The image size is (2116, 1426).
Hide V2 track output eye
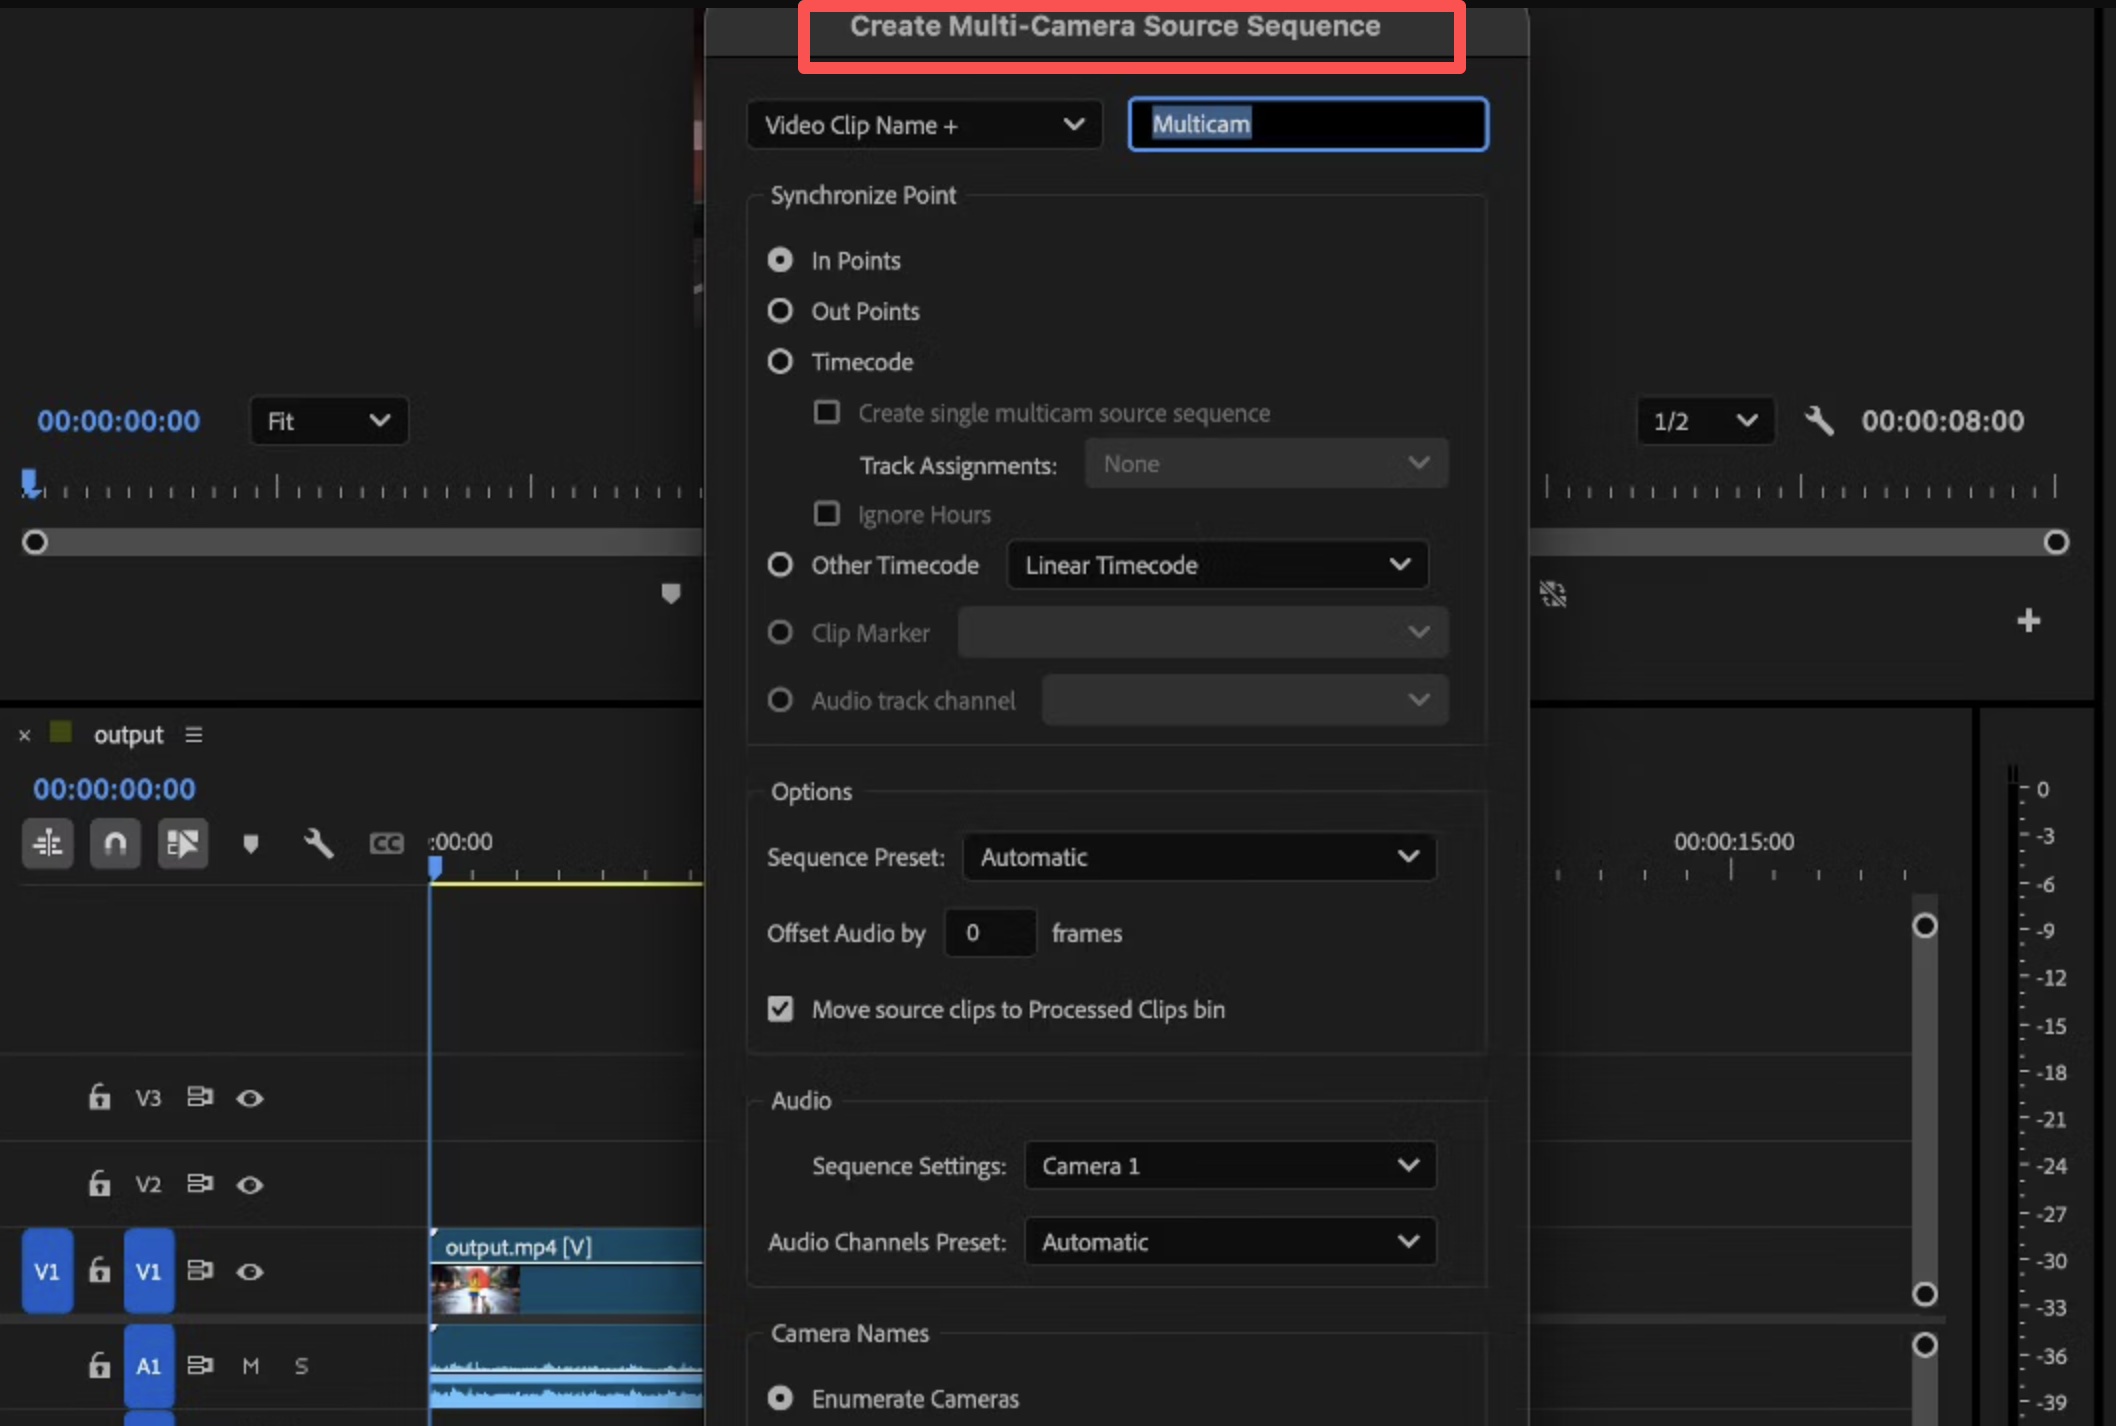250,1185
